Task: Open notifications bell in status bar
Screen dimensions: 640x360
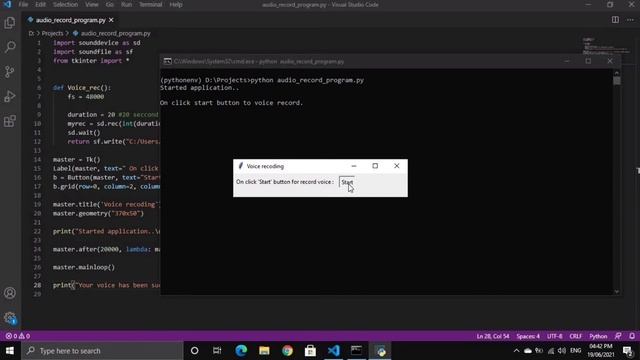Action: [632, 336]
